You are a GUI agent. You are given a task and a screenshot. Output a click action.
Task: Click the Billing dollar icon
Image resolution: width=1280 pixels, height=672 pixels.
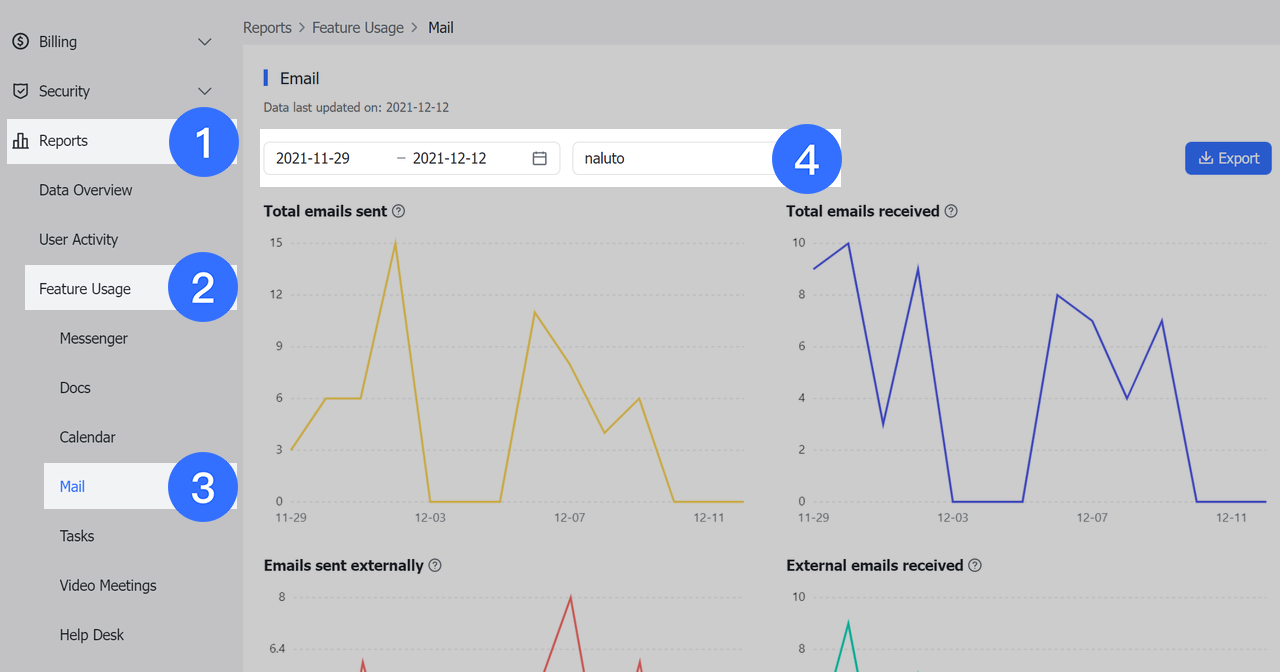click(20, 42)
